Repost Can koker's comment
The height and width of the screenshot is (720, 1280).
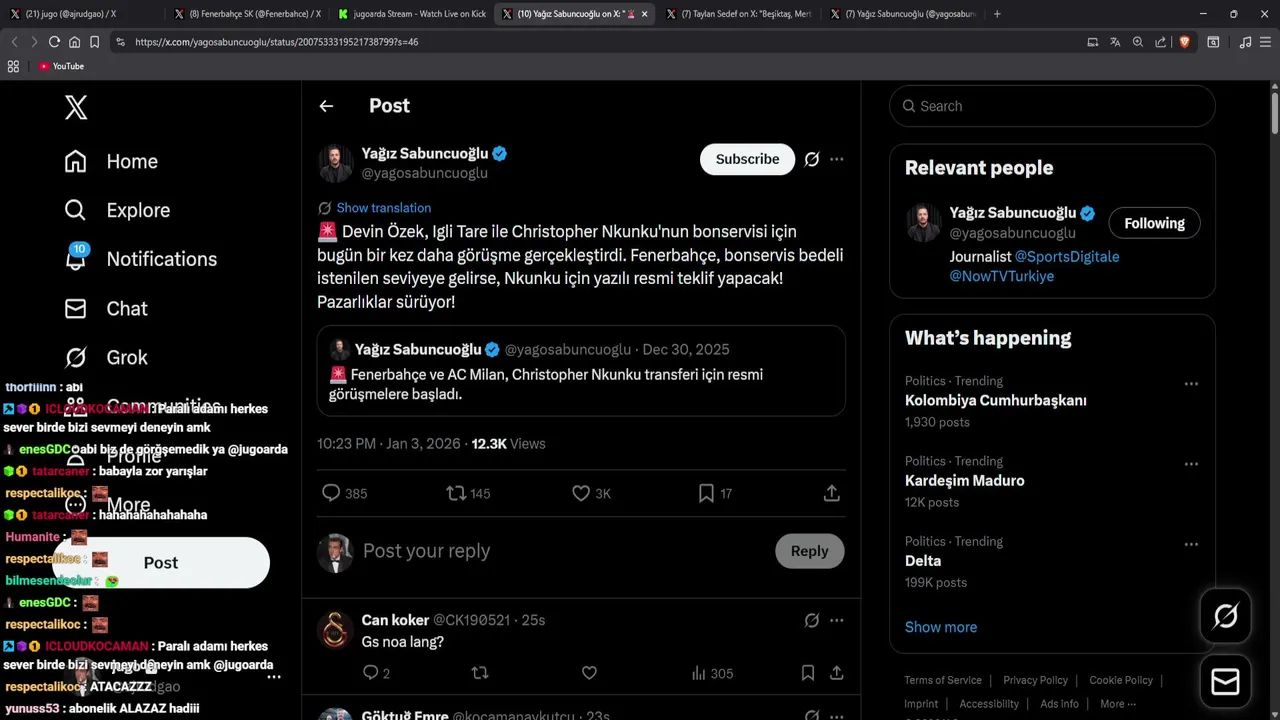[480, 673]
